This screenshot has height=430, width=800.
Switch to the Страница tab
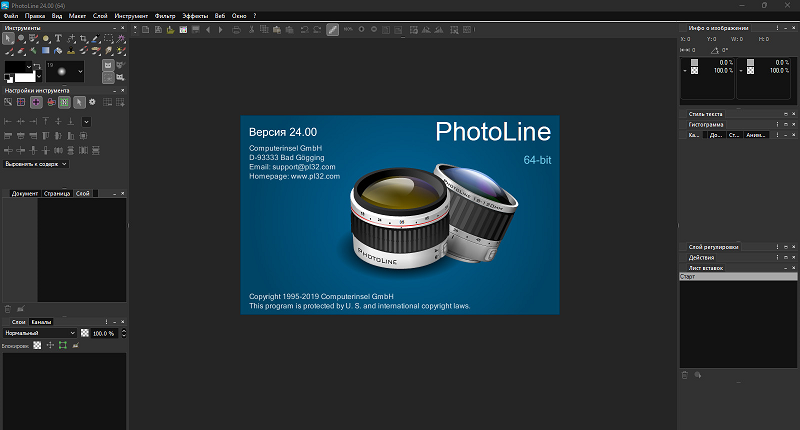pyautogui.click(x=57, y=193)
